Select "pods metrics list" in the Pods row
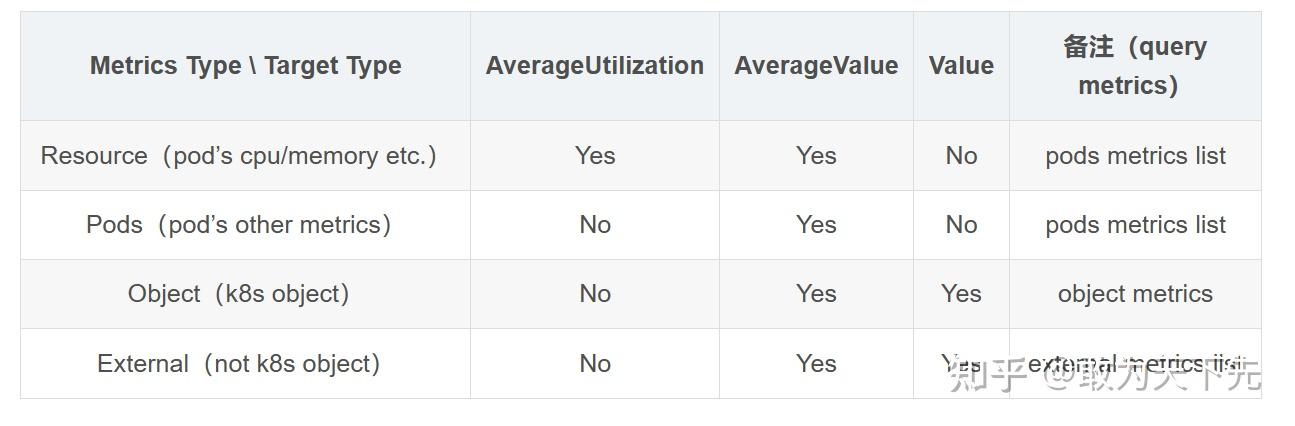 click(x=1135, y=225)
